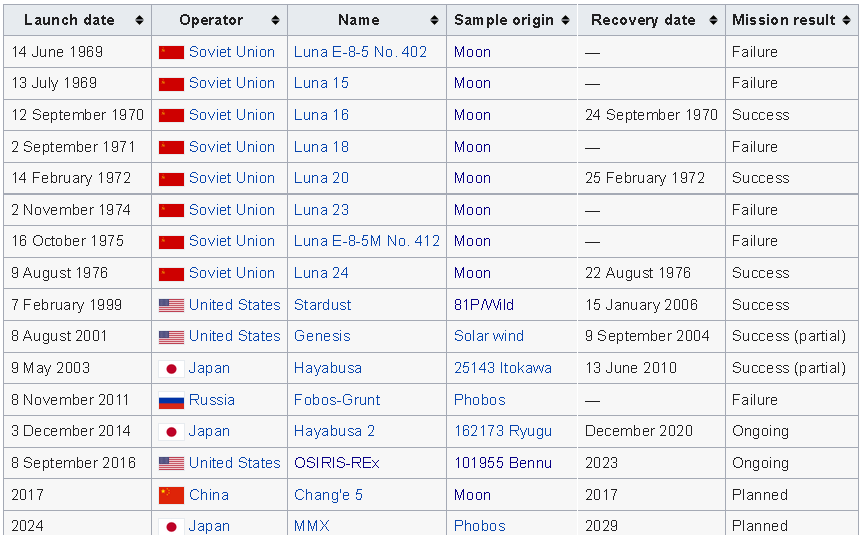Click flag icon in Luna 15 row
The width and height of the screenshot is (864, 541).
click(x=171, y=84)
